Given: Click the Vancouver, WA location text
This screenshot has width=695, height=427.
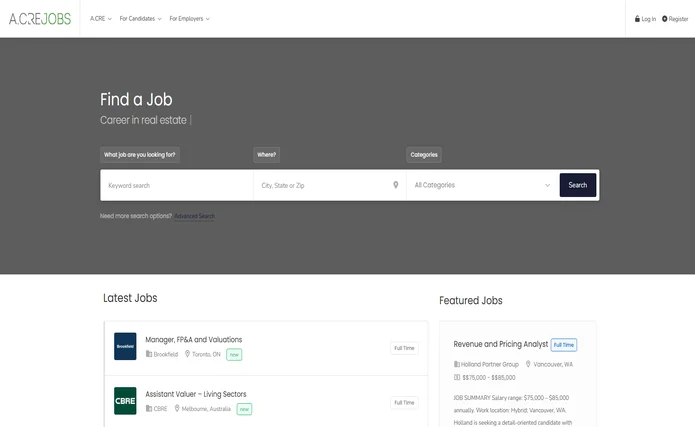Looking at the screenshot, I should (x=553, y=364).
